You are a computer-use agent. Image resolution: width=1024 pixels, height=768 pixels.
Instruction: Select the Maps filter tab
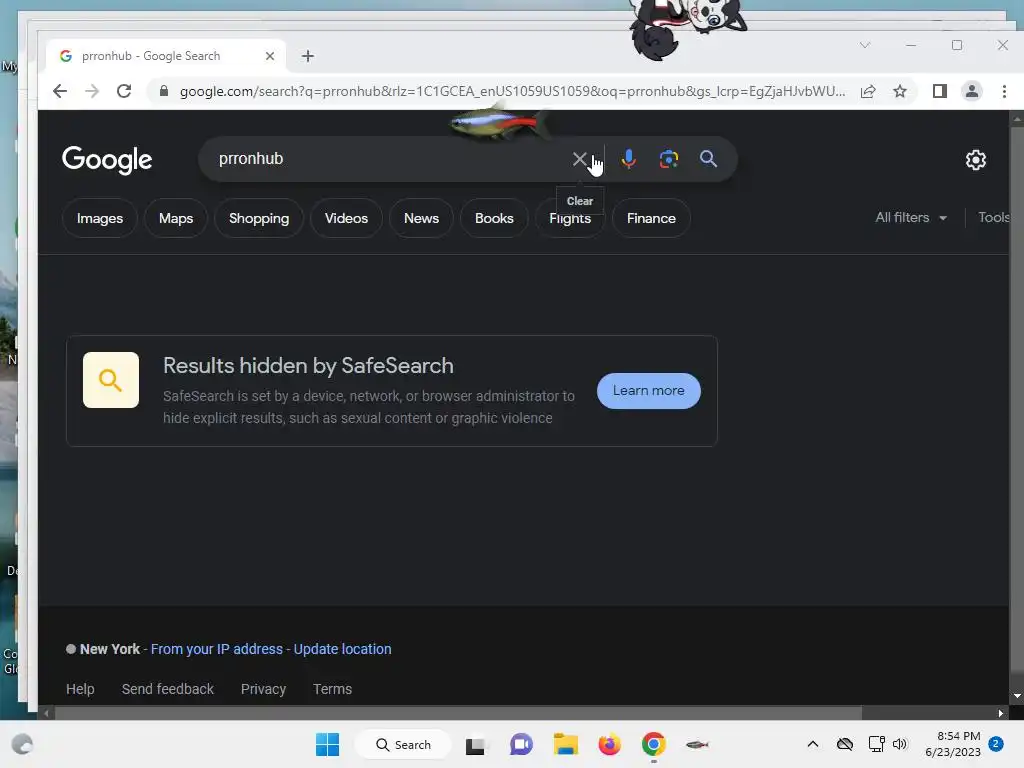(176, 218)
